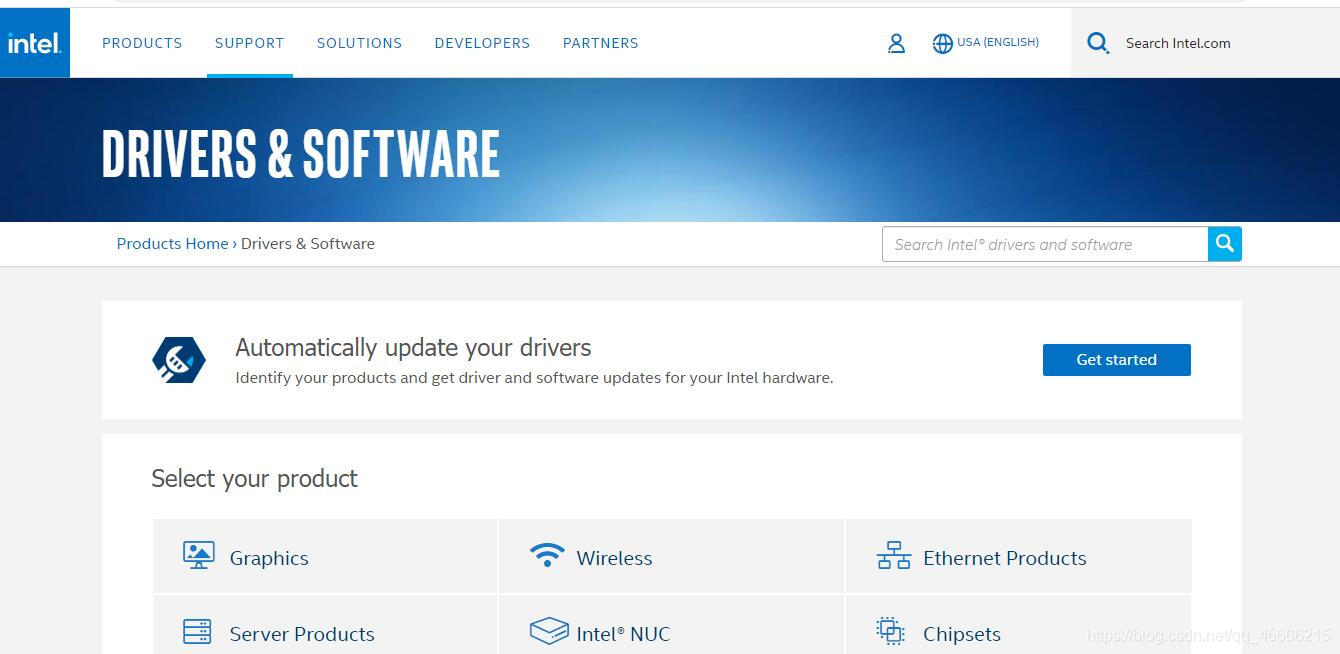Open the PARTNERS menu
Screen dimensions: 1340x654
coord(600,43)
